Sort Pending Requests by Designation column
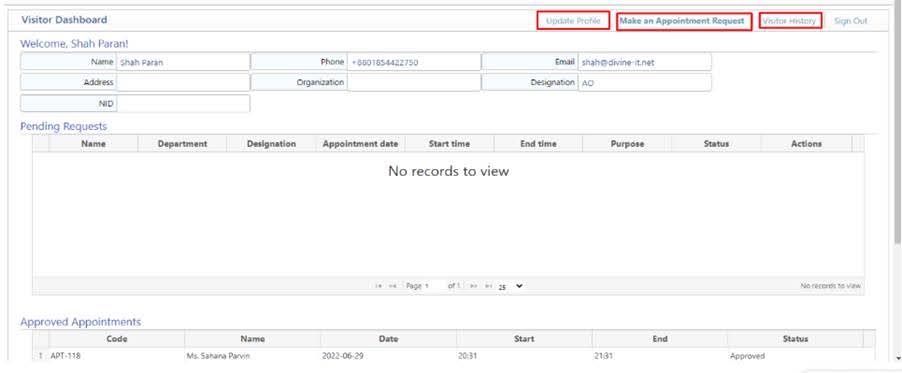This screenshot has width=902, height=373. (x=272, y=144)
